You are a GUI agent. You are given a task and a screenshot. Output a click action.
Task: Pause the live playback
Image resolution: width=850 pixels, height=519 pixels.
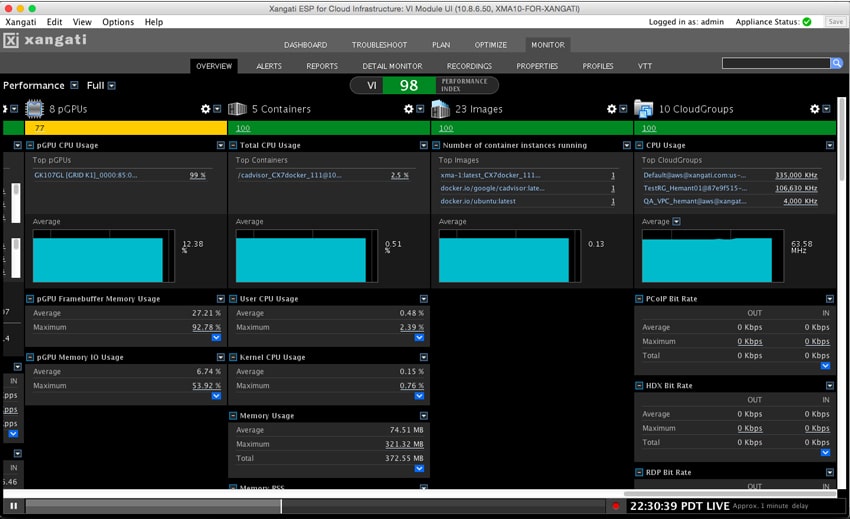coord(14,506)
